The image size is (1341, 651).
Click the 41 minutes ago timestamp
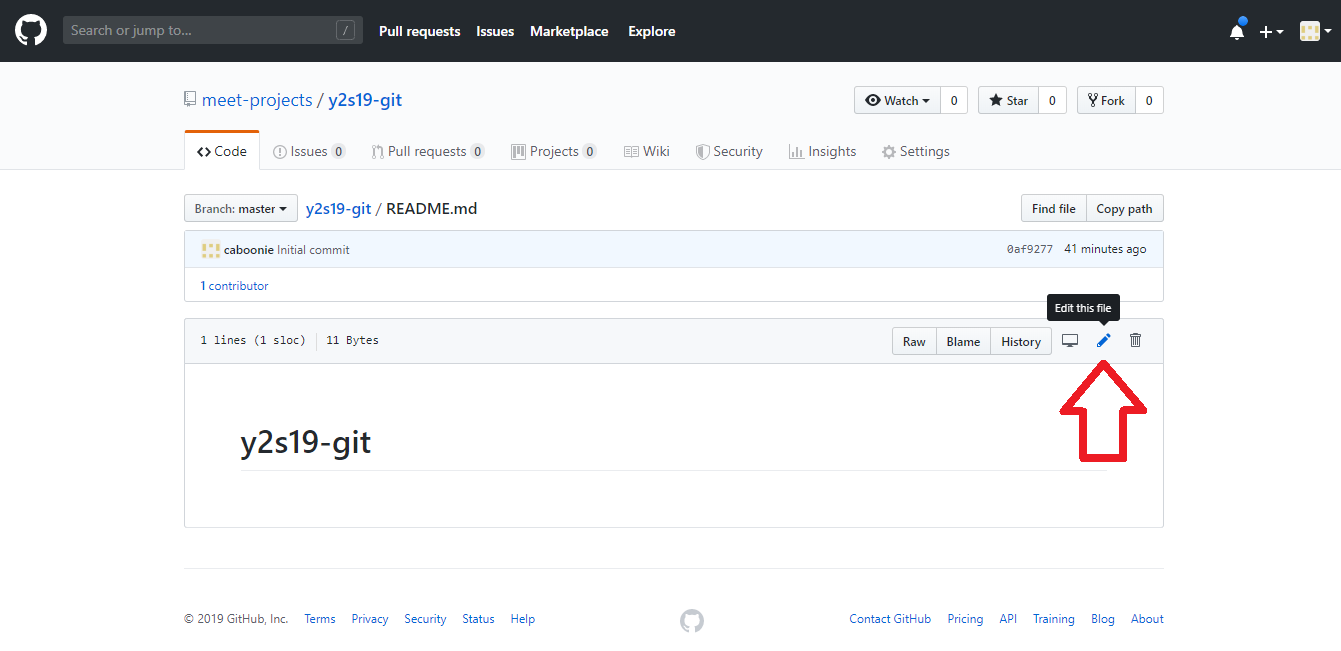pyautogui.click(x=1105, y=249)
